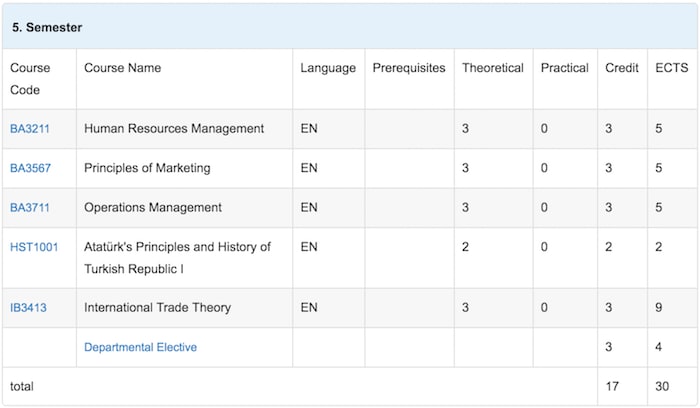Open the Departmental Elective link
This screenshot has width=700, height=408.
point(140,347)
